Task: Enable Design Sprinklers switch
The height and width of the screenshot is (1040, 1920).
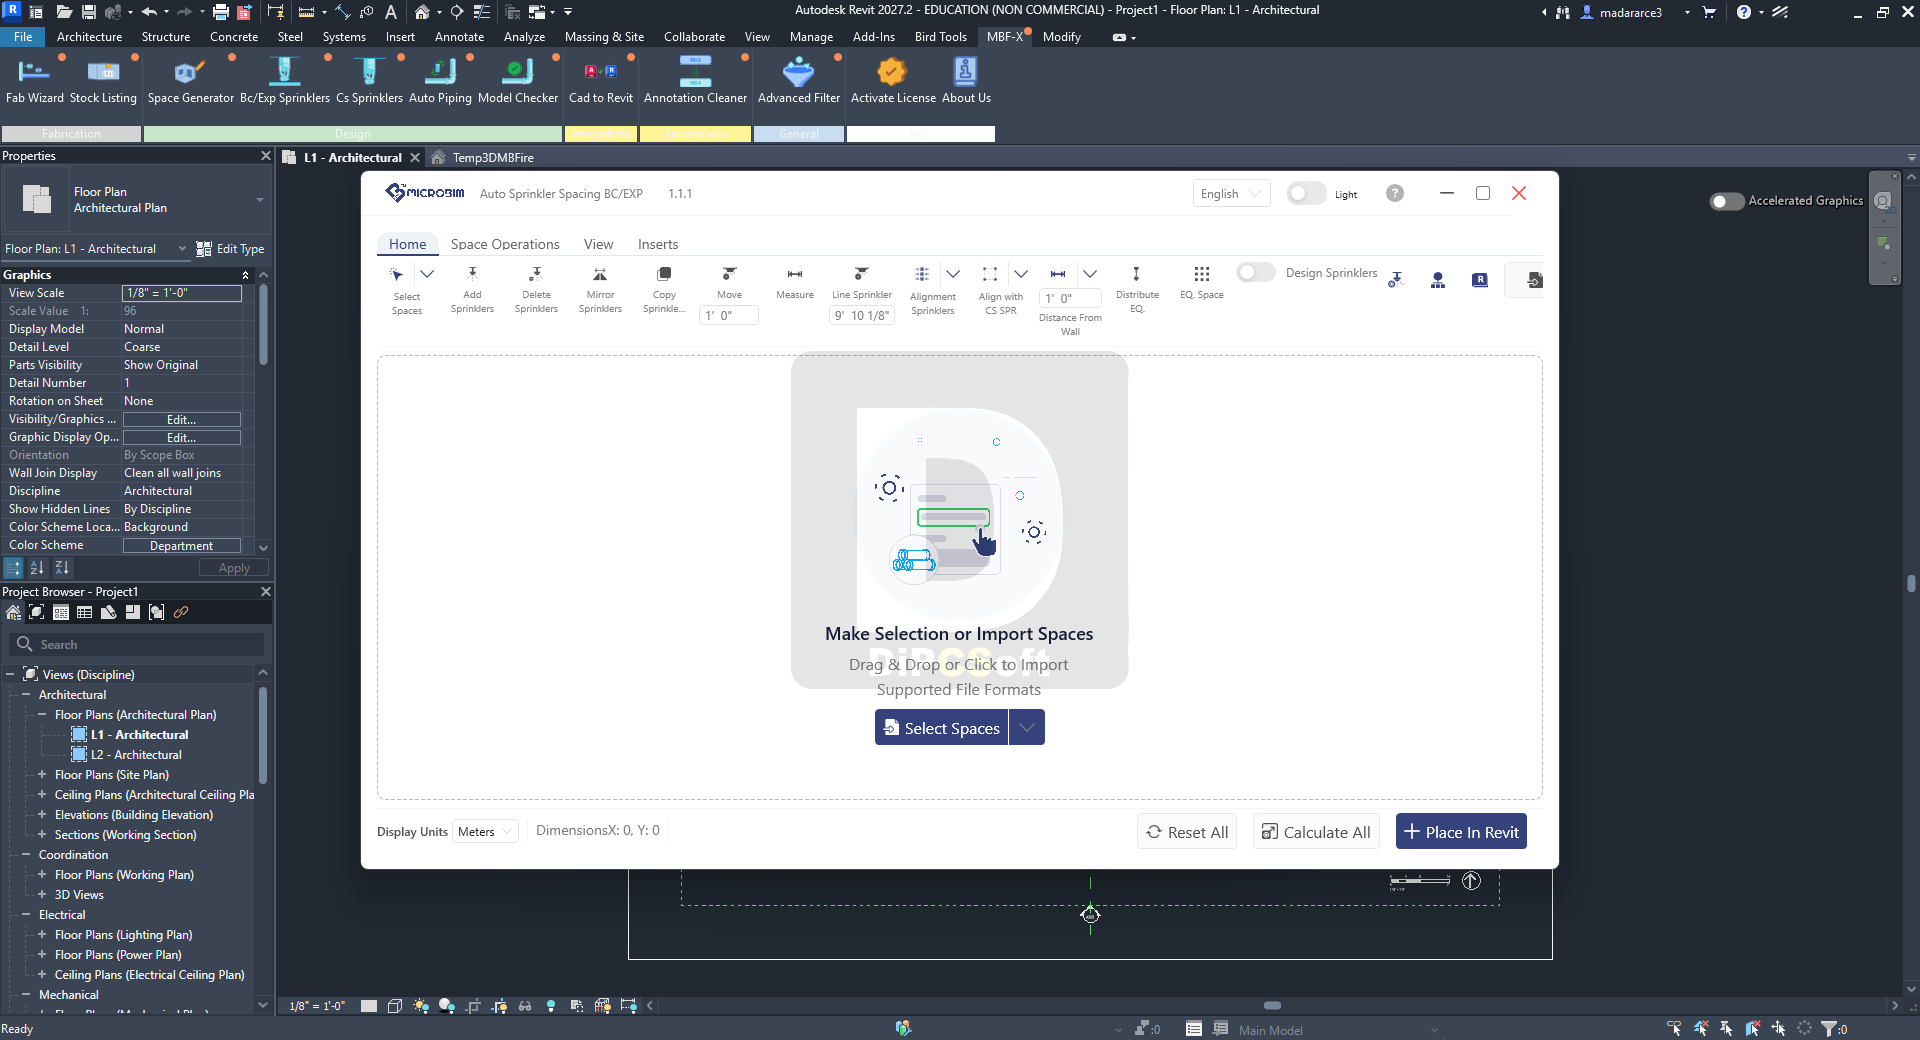Action: [1255, 272]
